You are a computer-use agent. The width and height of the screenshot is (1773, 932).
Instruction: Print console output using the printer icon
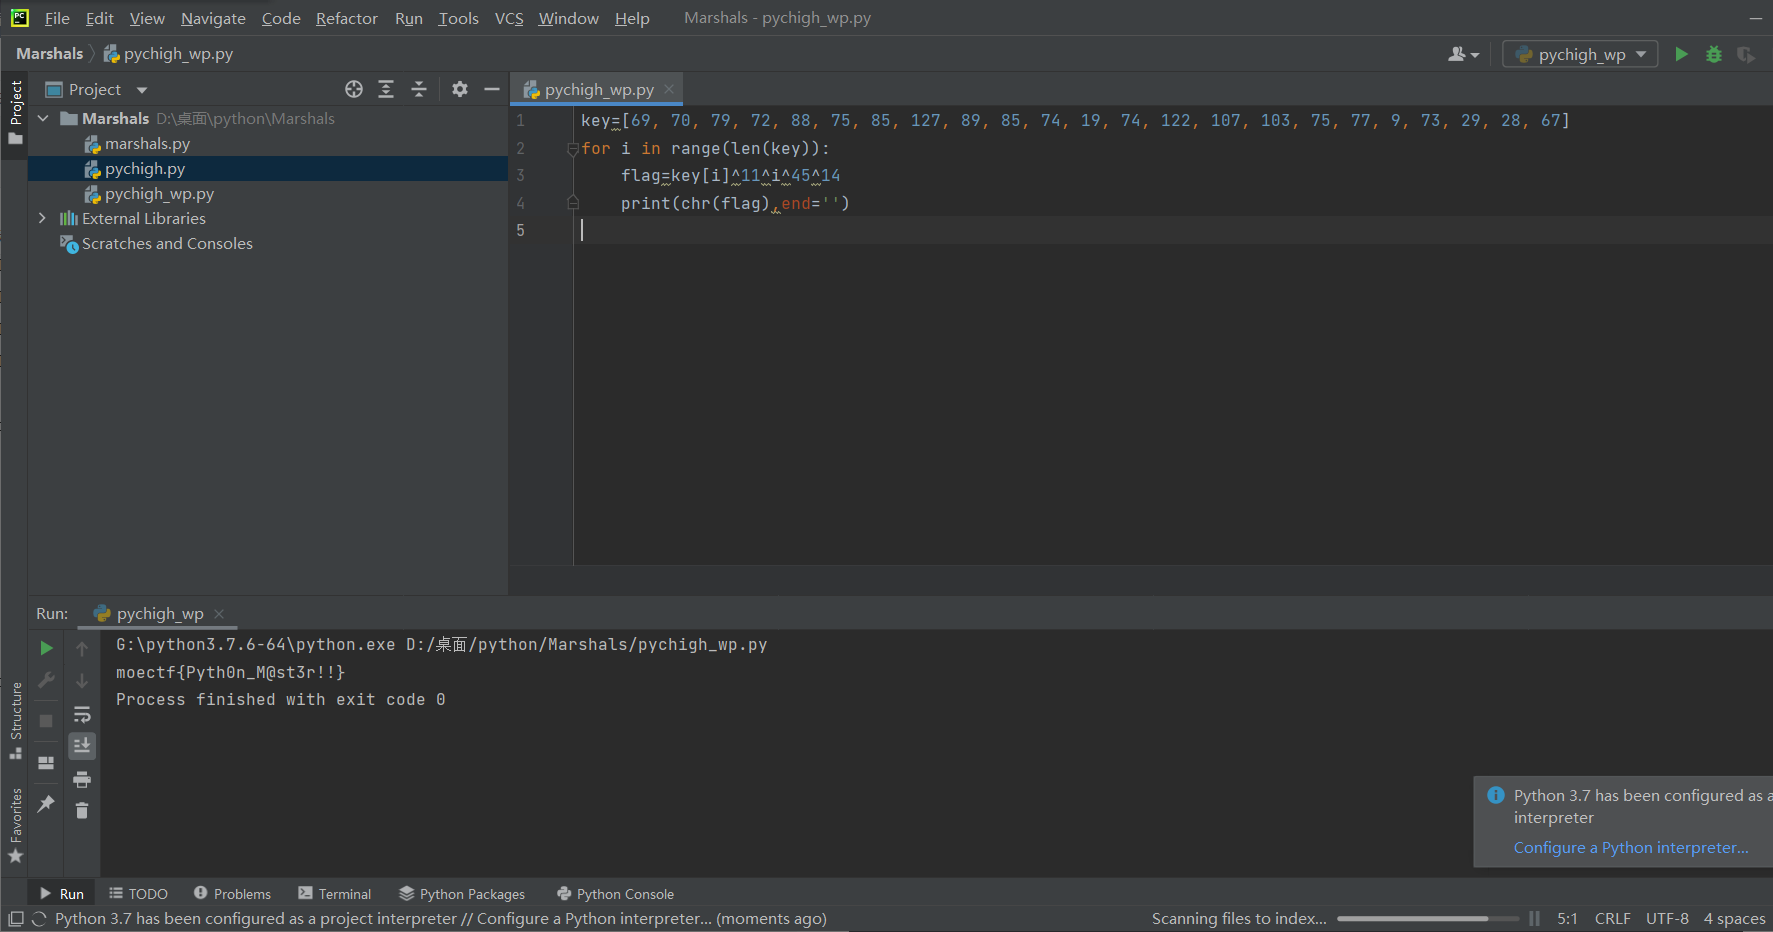click(82, 778)
